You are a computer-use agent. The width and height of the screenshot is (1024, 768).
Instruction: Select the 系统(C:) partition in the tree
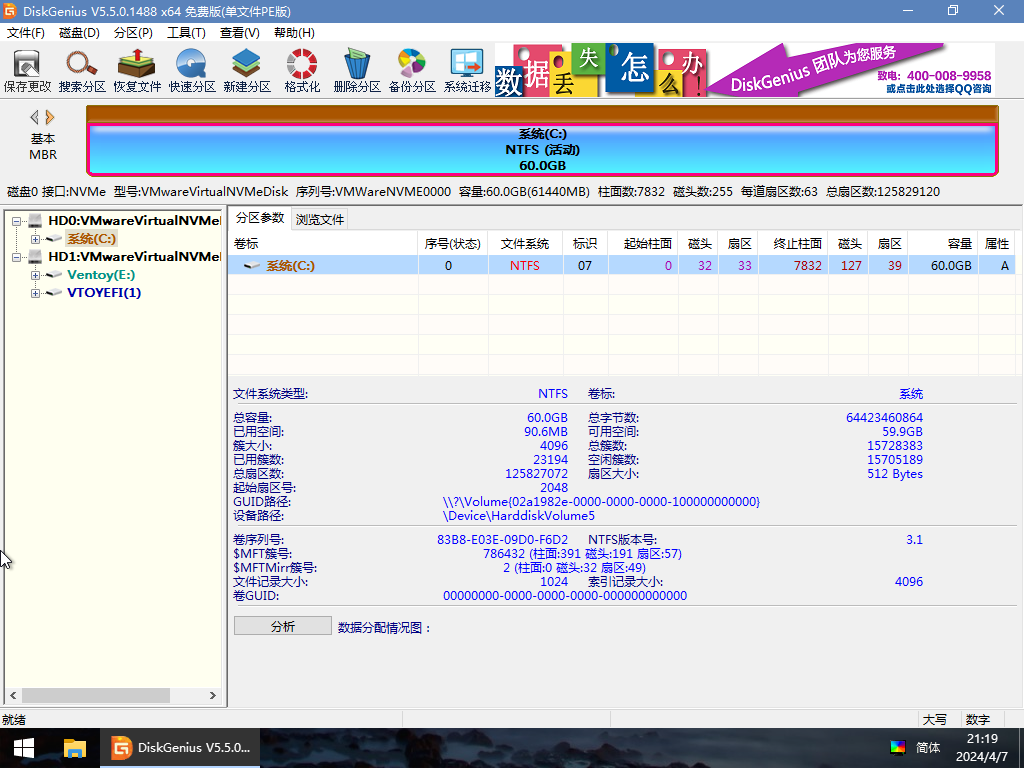(93, 238)
